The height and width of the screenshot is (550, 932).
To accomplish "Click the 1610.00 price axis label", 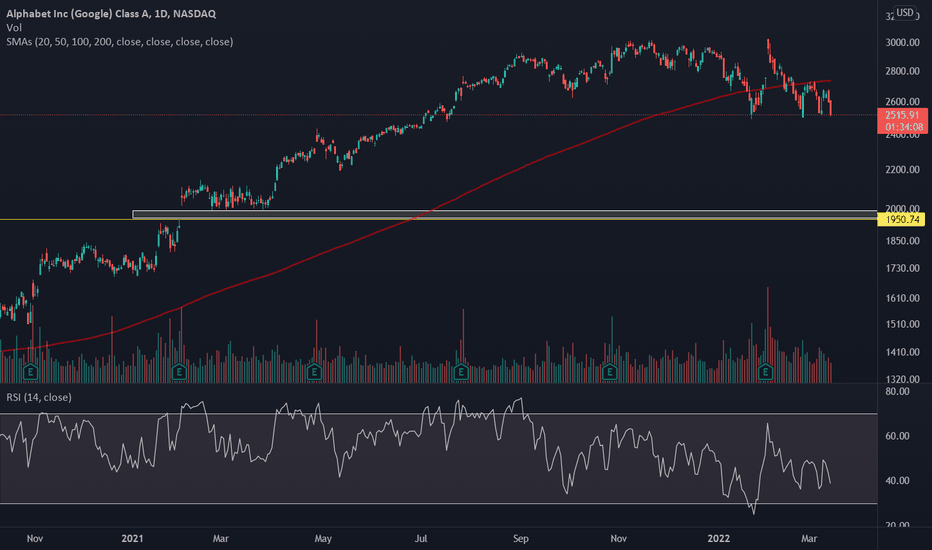I will 902,298.
